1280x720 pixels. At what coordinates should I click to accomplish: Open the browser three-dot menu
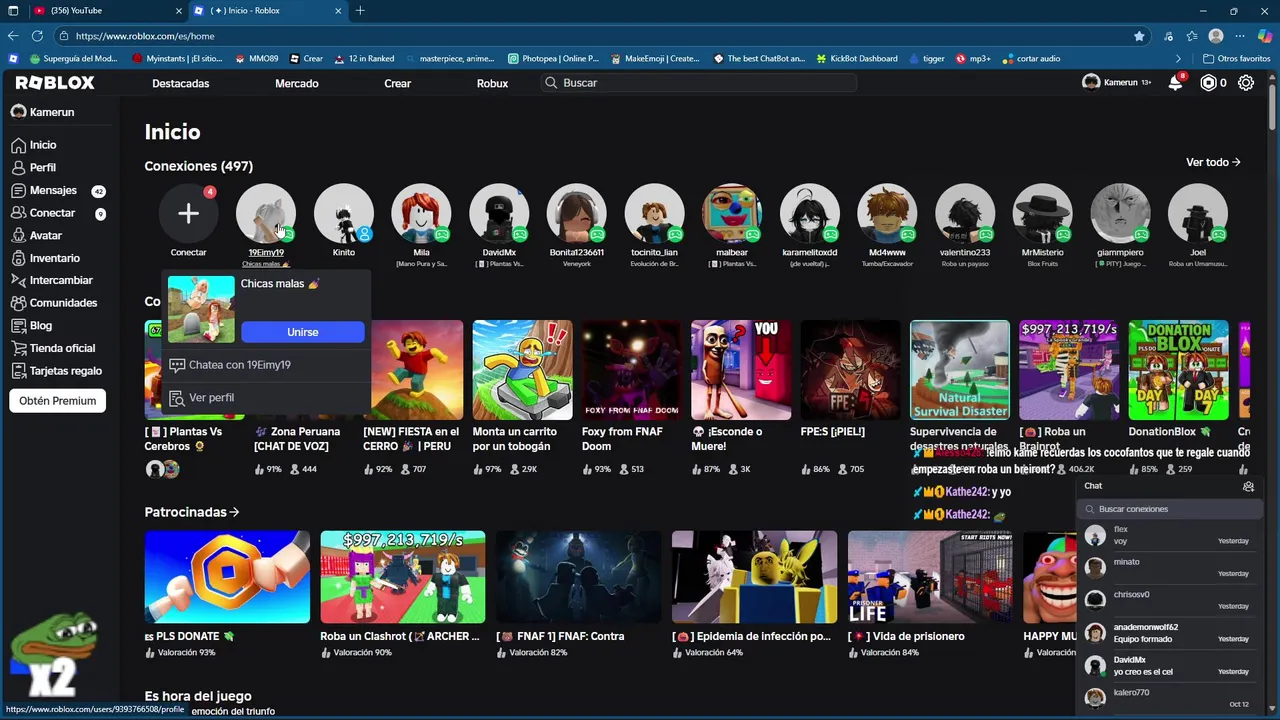1240,36
